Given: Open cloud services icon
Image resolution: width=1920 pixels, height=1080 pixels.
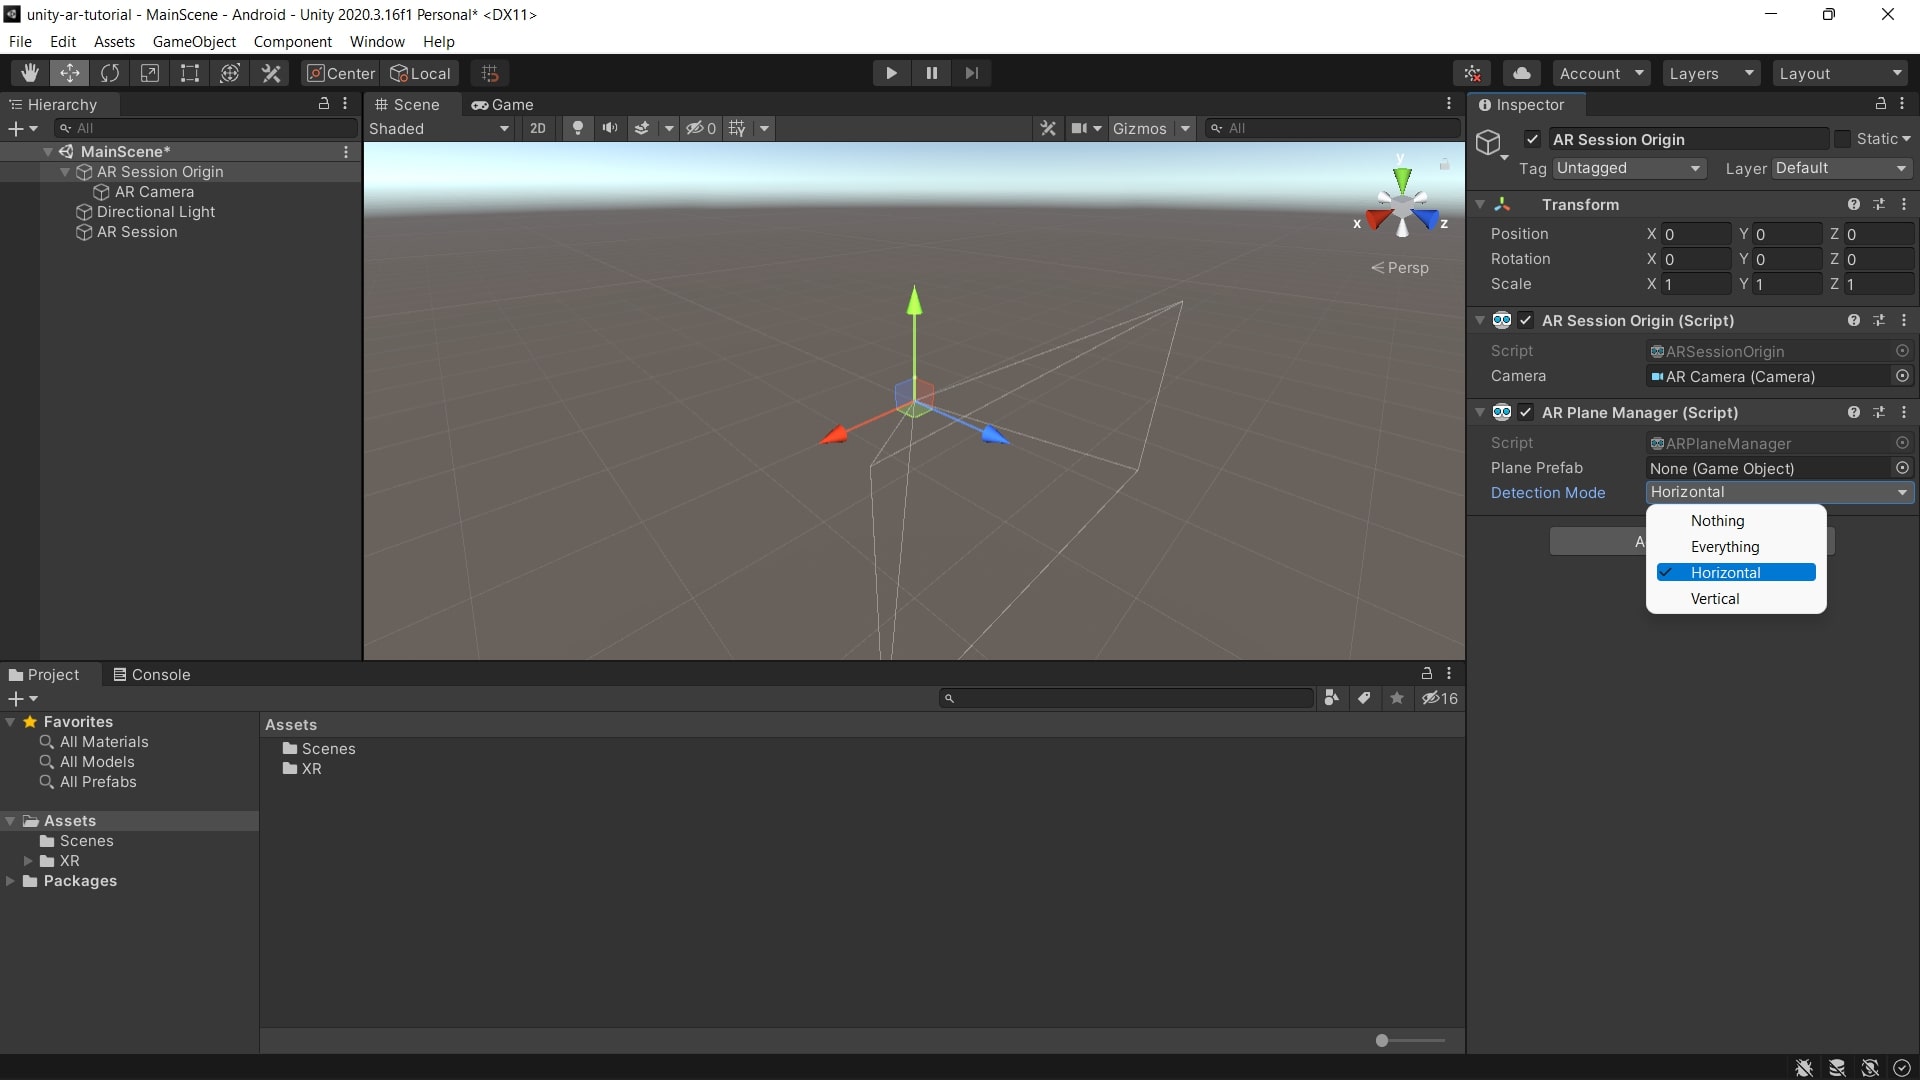Looking at the screenshot, I should [1521, 74].
